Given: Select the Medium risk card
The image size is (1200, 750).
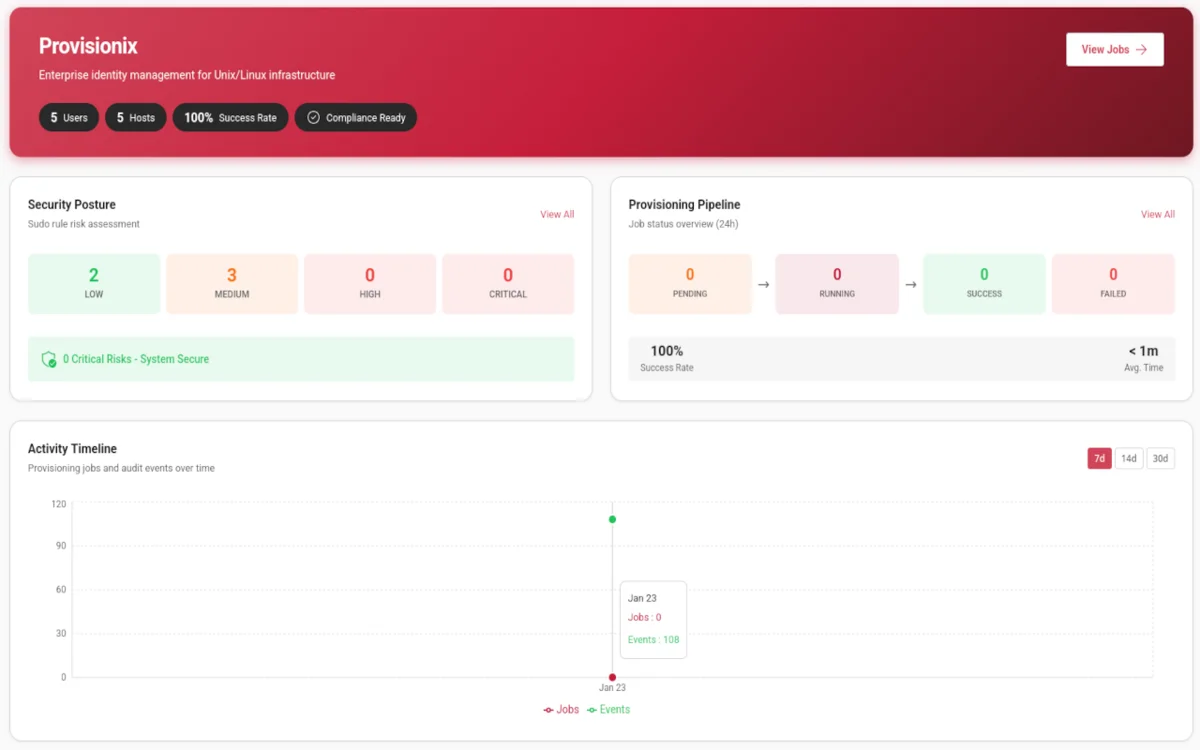Looking at the screenshot, I should pos(232,283).
